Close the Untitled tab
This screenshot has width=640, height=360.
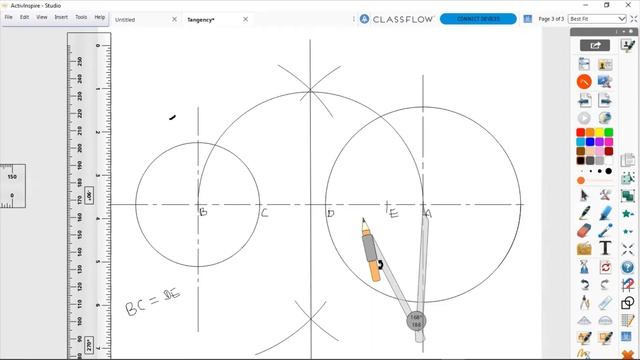(174, 19)
